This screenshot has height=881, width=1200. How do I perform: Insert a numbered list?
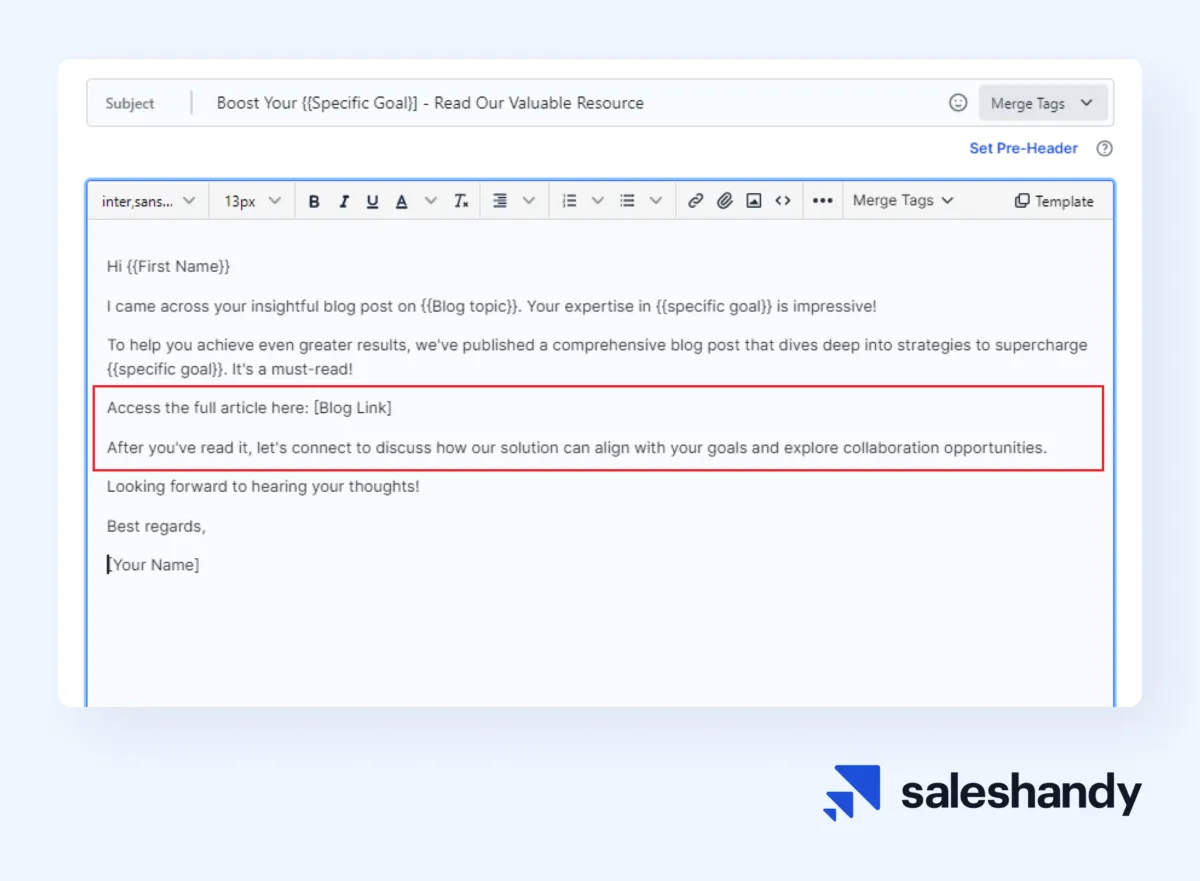[569, 201]
